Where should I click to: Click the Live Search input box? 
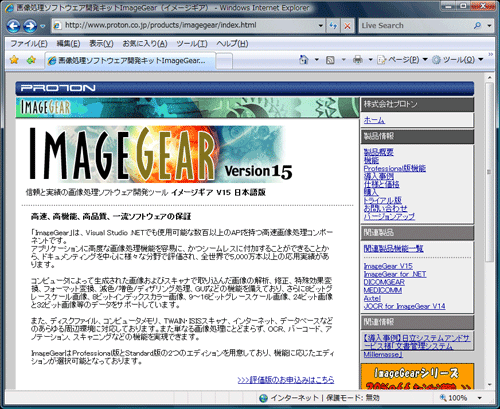[415, 26]
